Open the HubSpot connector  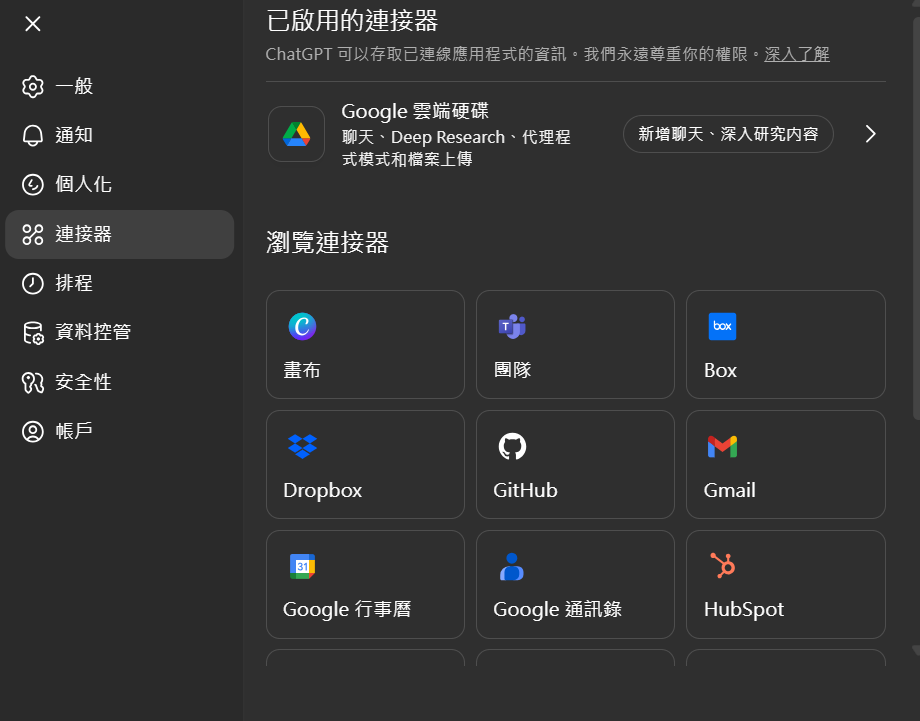click(x=785, y=585)
